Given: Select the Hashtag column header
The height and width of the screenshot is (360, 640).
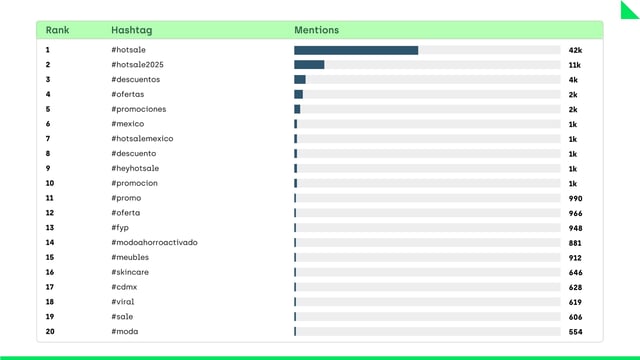Looking at the screenshot, I should tap(131, 30).
